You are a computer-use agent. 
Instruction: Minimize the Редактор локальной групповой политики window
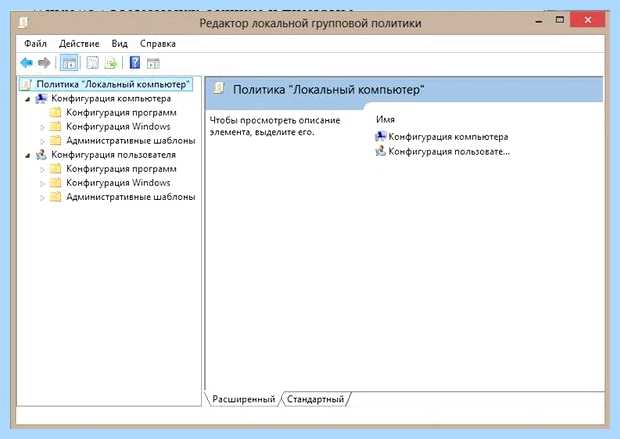tap(539, 20)
